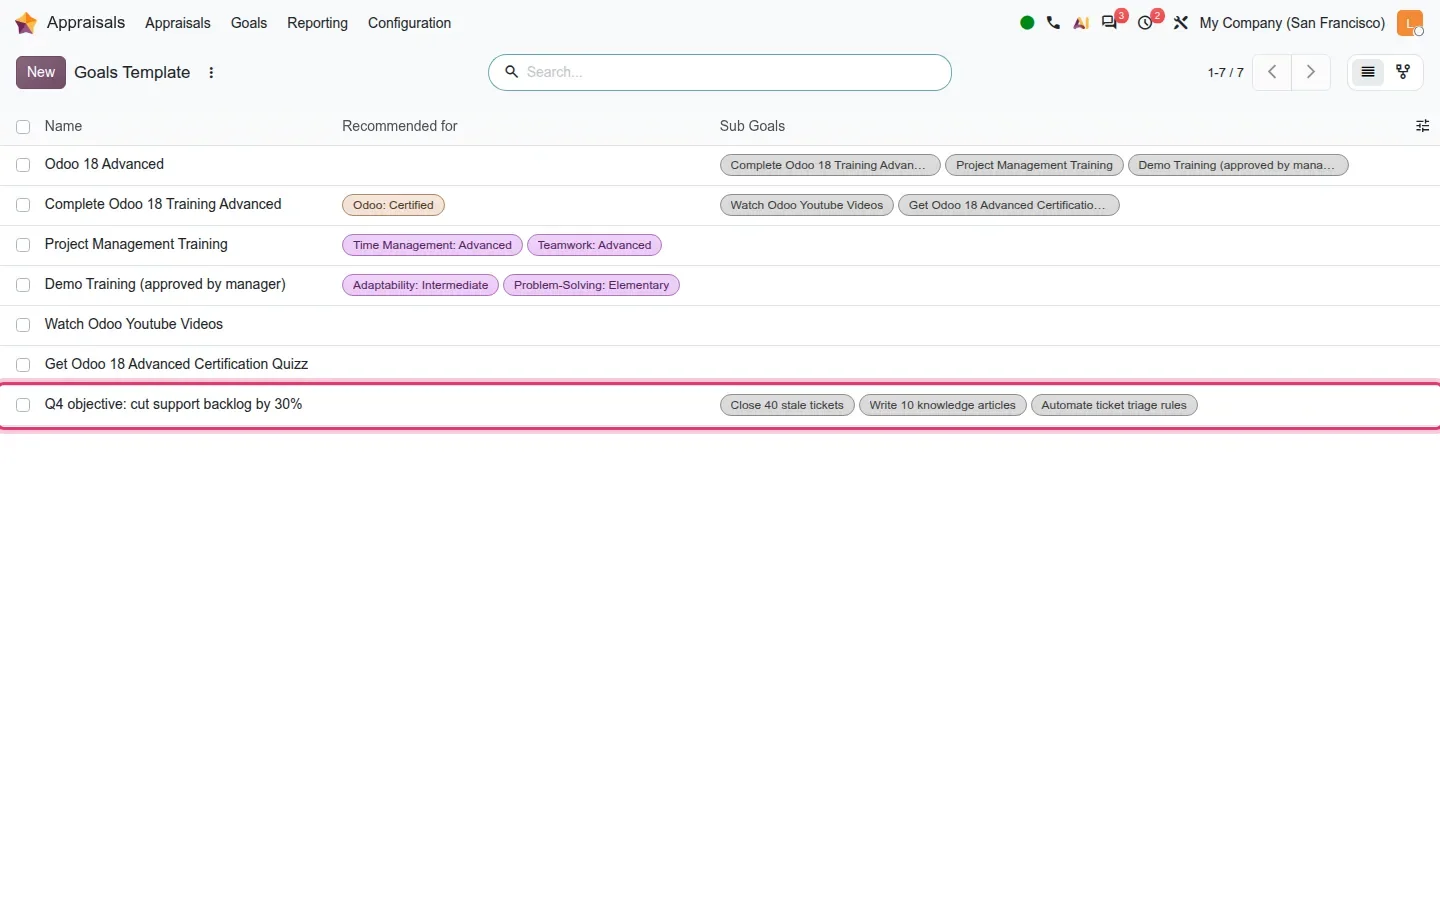This screenshot has height=900, width=1440.
Task: Create a New goal template
Action: click(41, 72)
